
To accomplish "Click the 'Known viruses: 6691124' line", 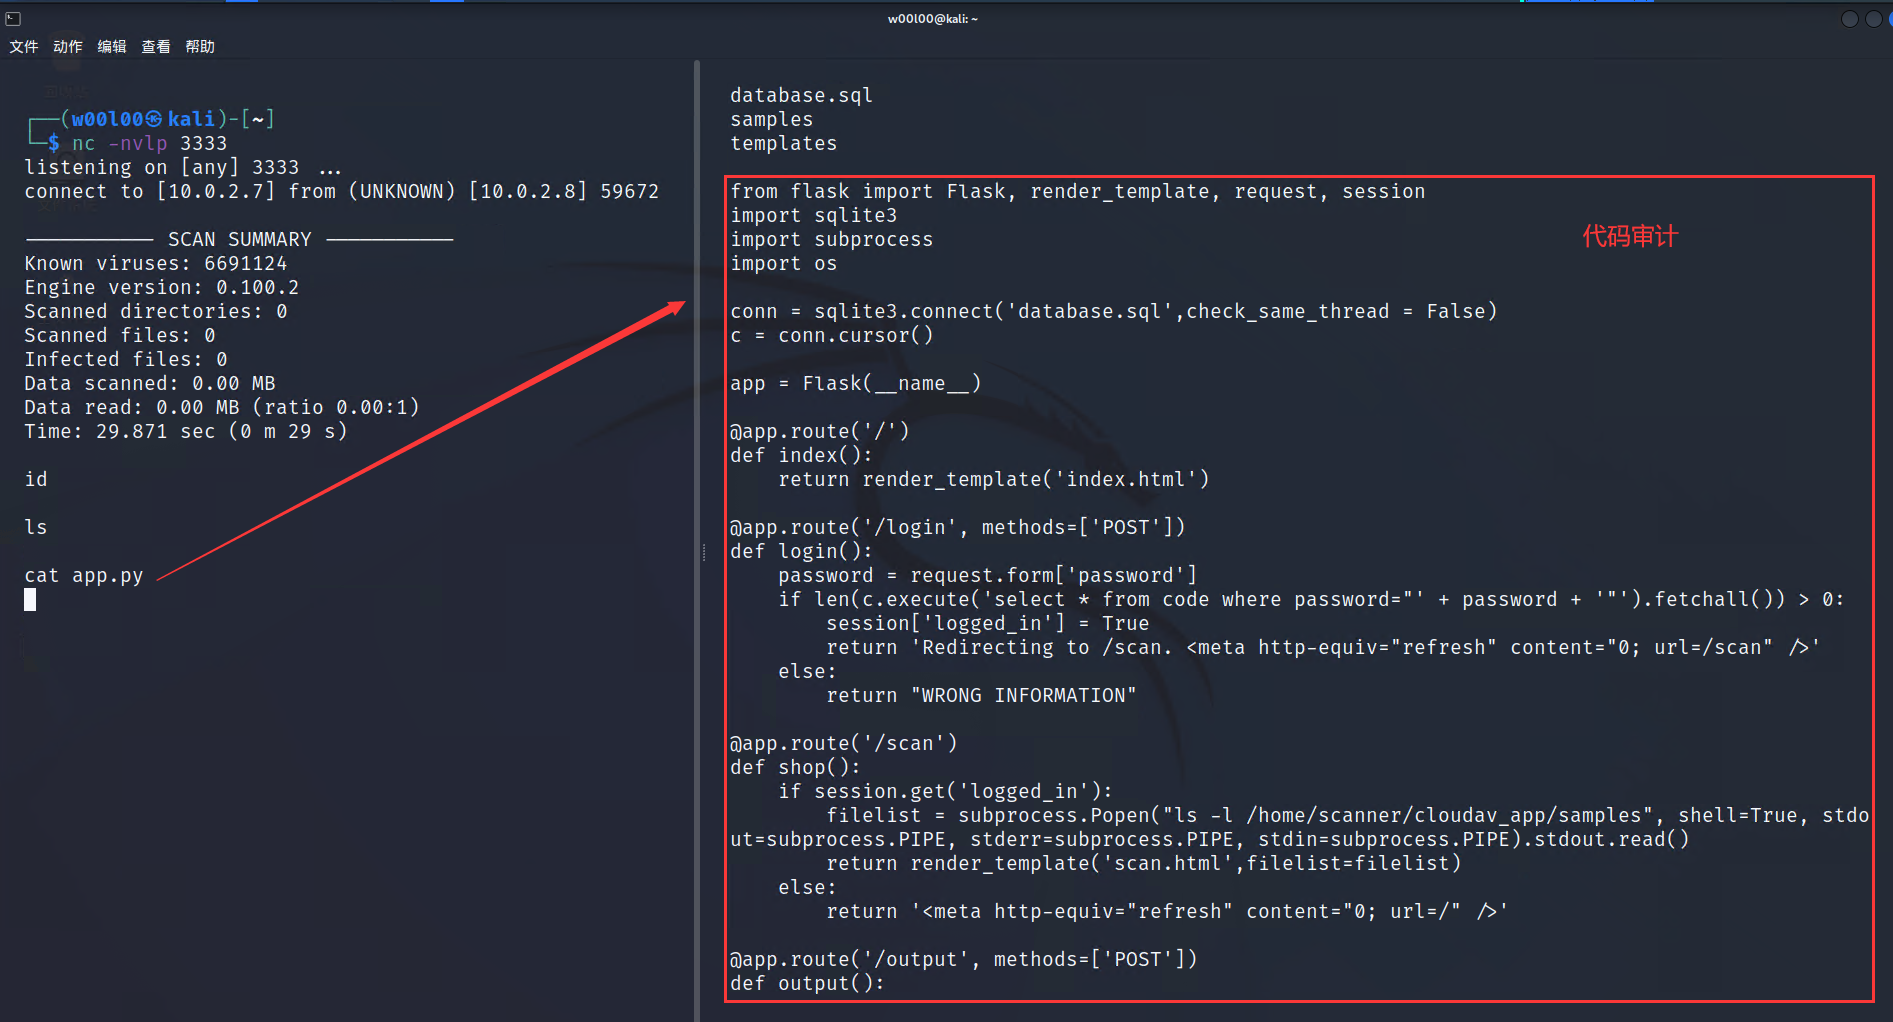I will coord(155,263).
